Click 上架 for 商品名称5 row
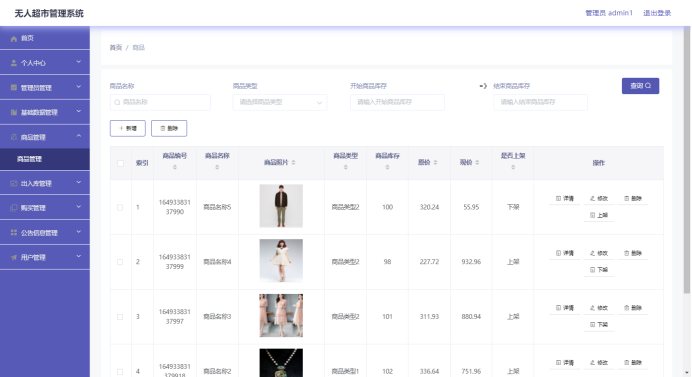The height and width of the screenshot is (377, 692). click(599, 215)
